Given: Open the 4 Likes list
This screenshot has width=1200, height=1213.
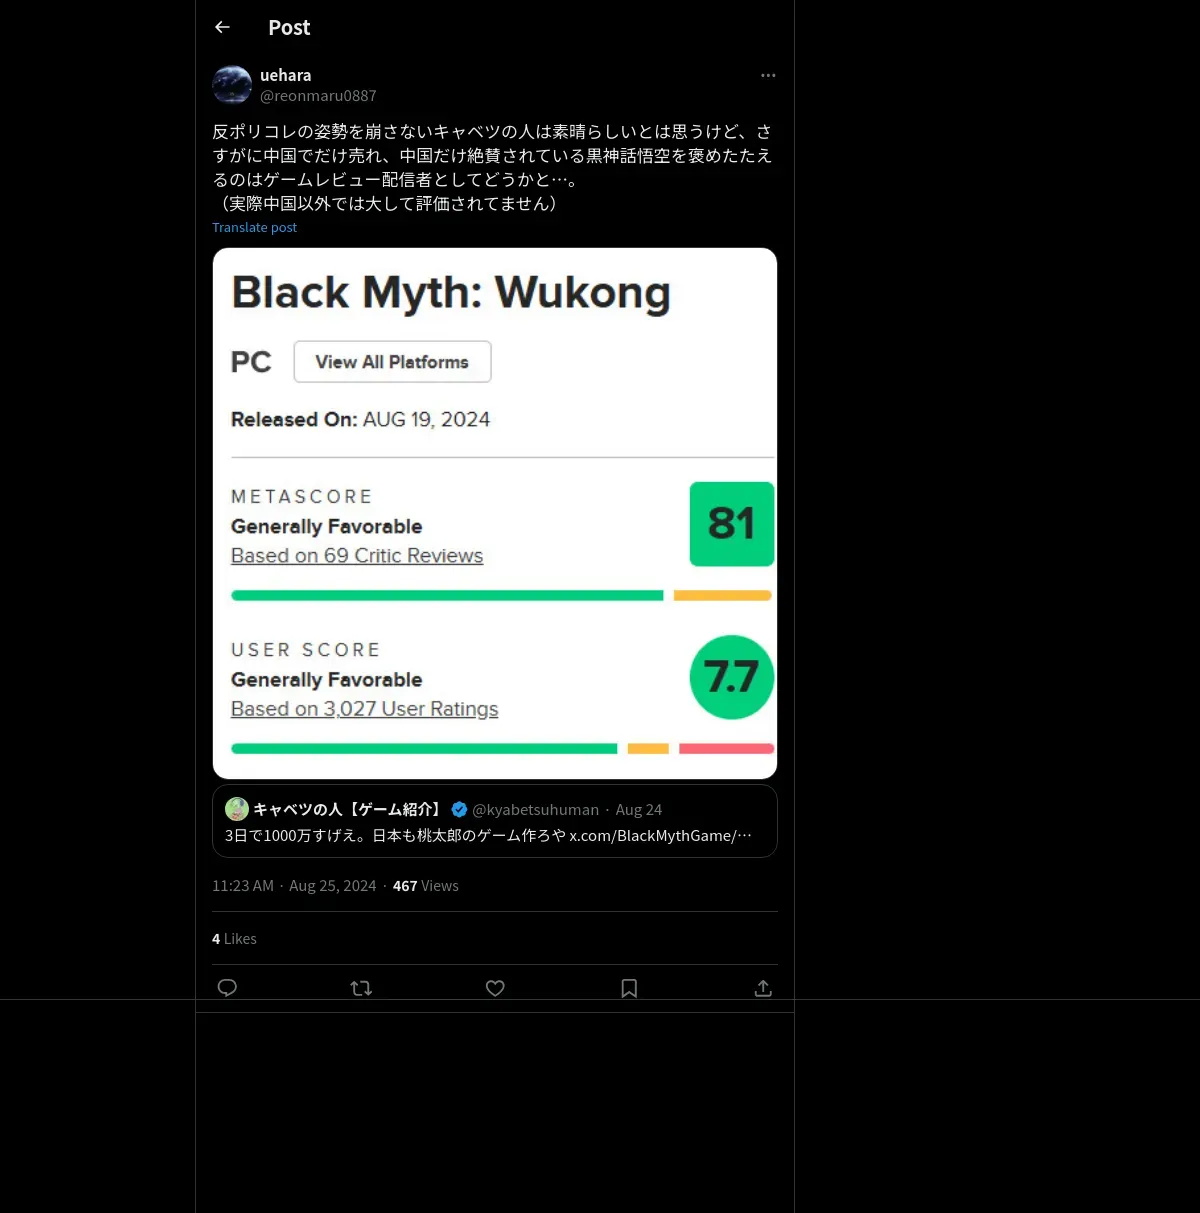Looking at the screenshot, I should click(234, 939).
